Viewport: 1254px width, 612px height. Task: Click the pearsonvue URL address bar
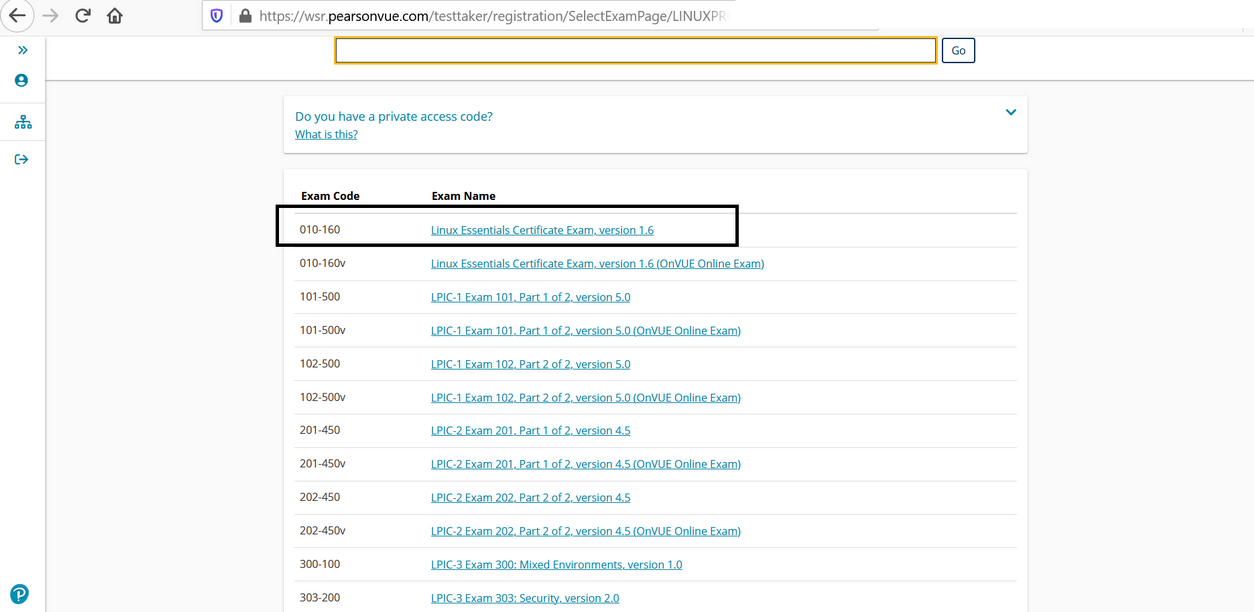[x=493, y=16]
